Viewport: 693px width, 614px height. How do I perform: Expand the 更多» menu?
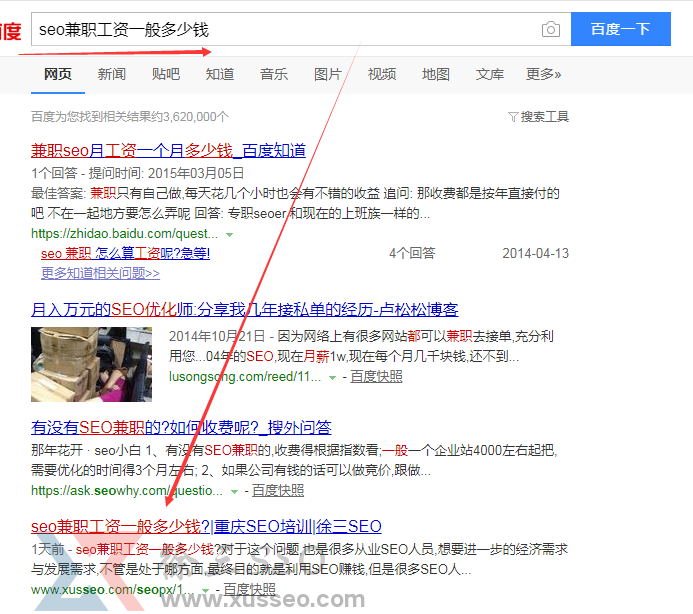click(543, 74)
